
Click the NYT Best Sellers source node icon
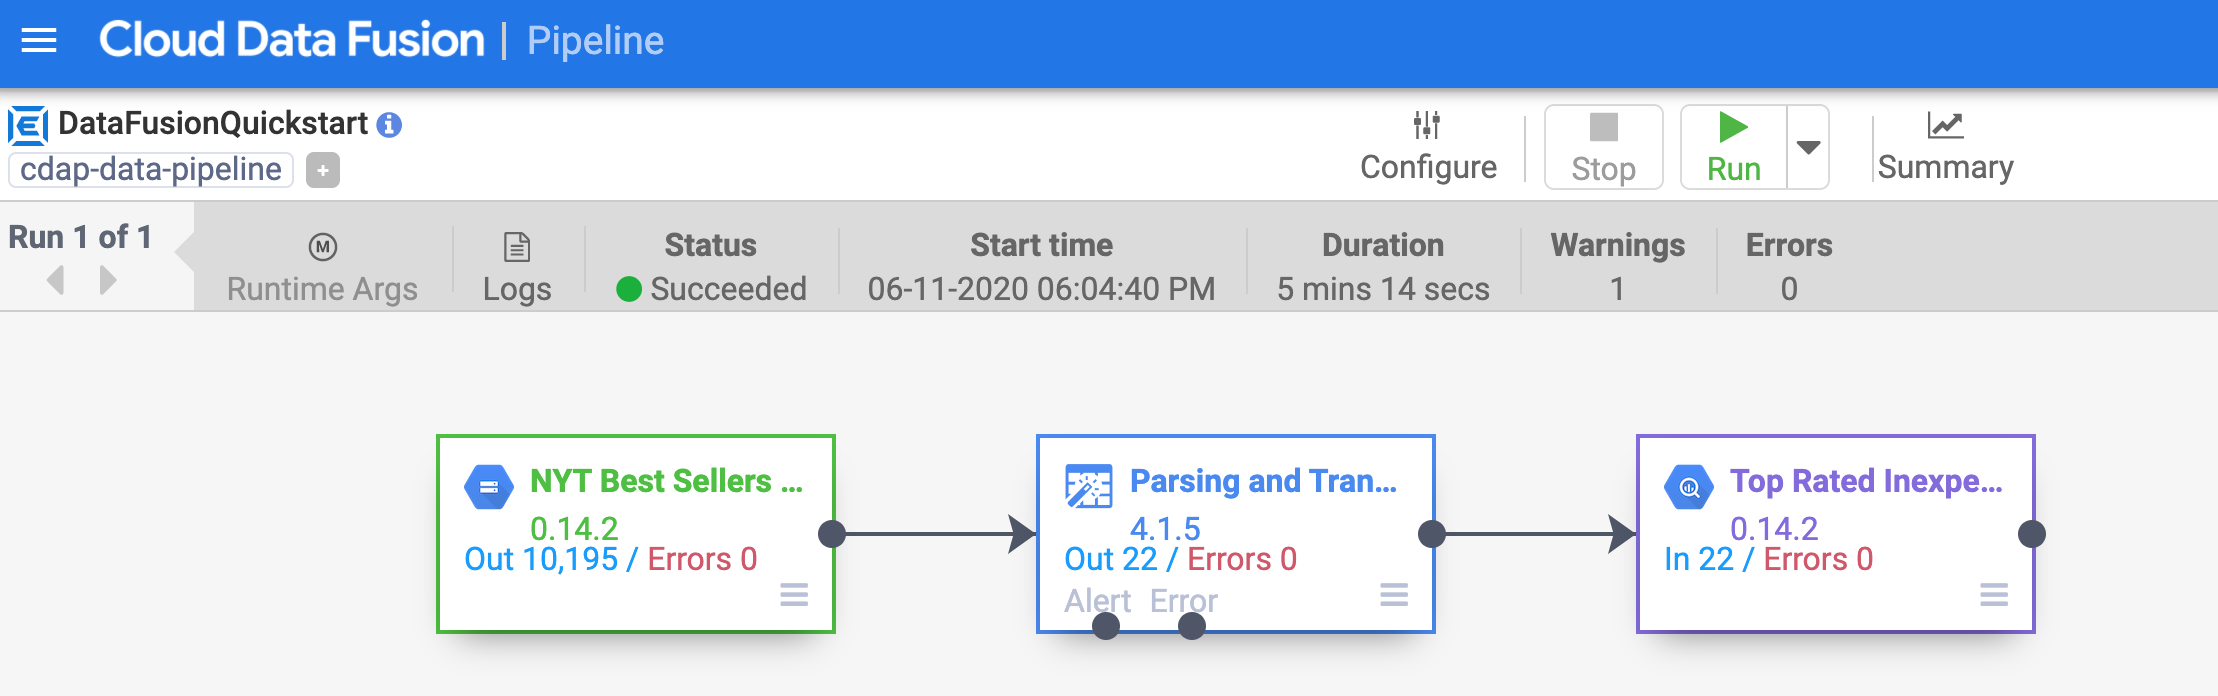coord(489,488)
